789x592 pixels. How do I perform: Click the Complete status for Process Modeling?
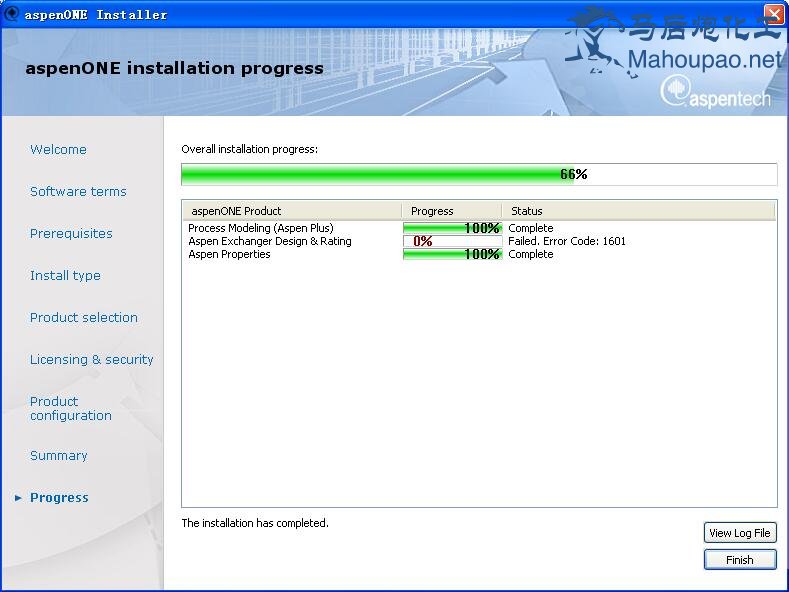coord(530,228)
